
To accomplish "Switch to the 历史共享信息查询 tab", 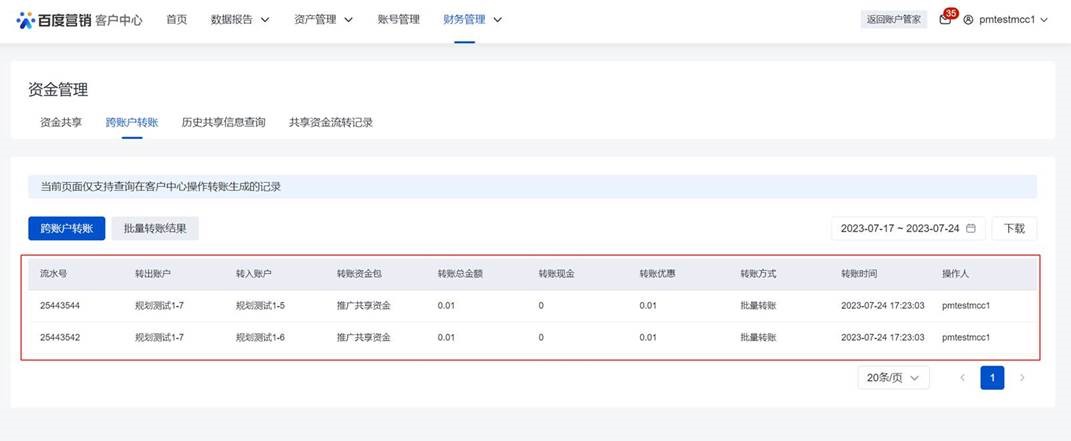I will [223, 122].
